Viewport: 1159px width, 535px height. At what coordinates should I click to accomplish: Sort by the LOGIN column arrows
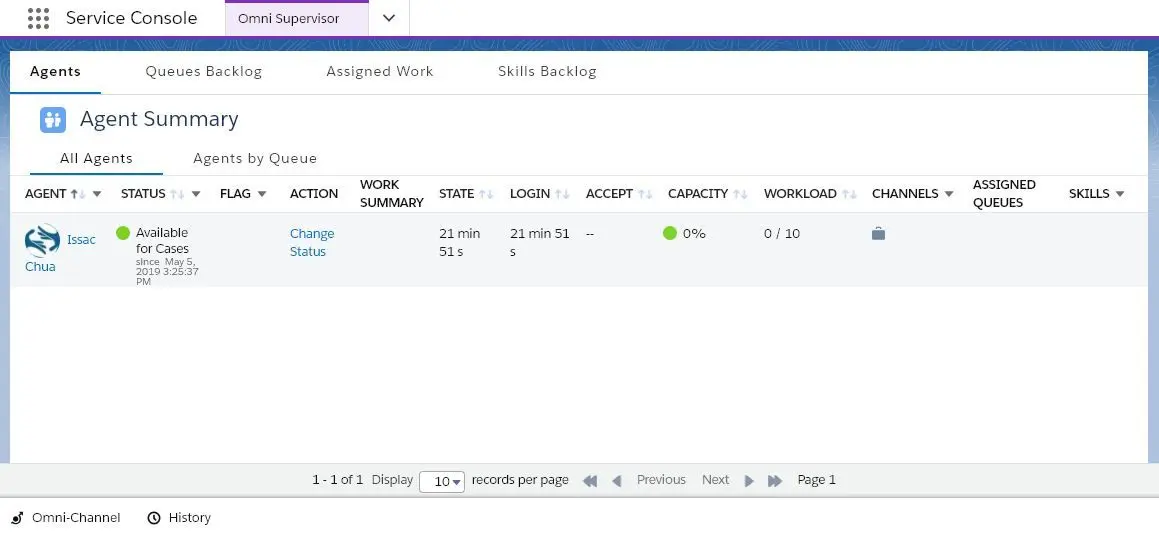(x=562, y=194)
